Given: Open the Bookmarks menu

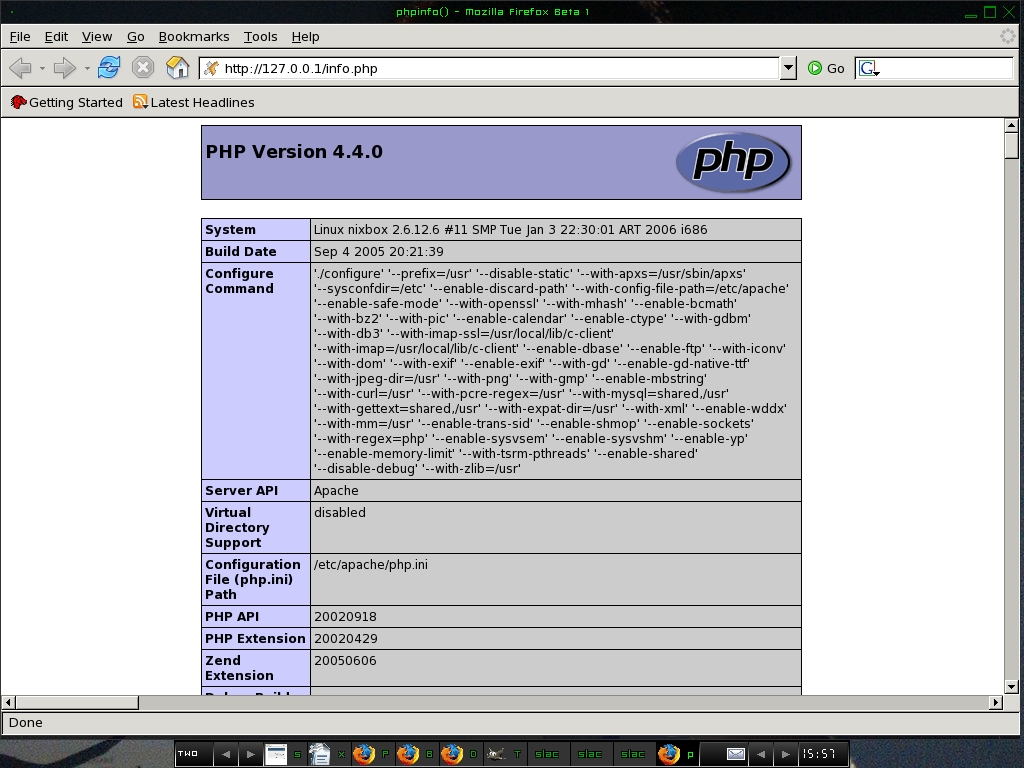Looking at the screenshot, I should [x=194, y=37].
